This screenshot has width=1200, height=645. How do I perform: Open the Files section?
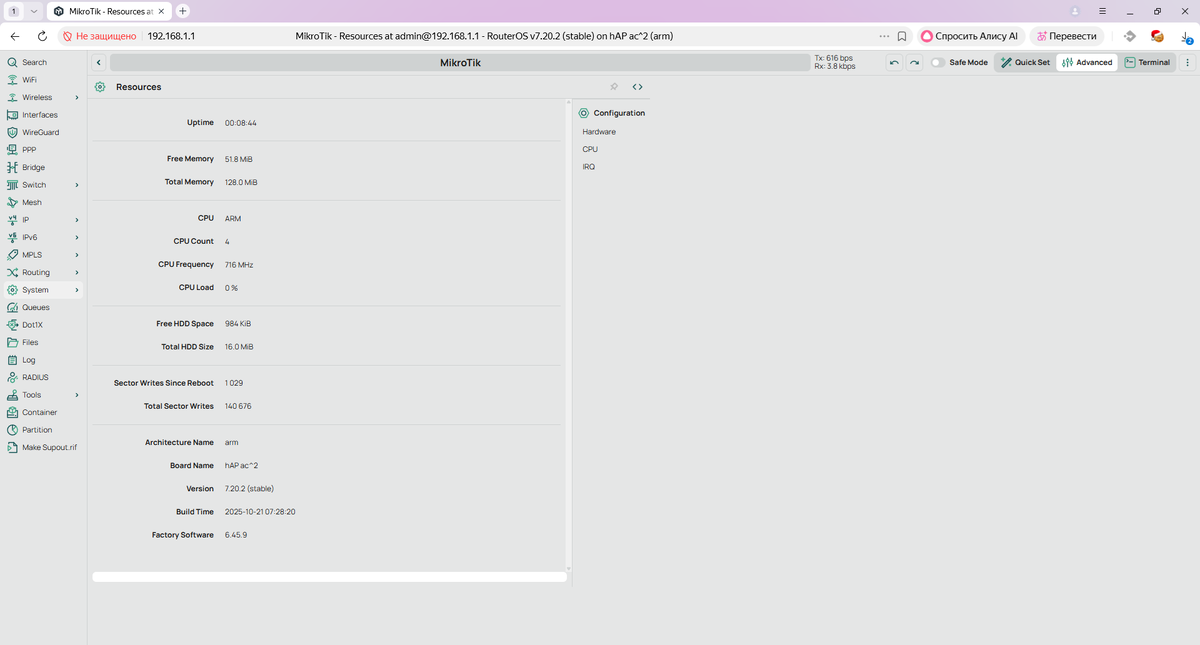pos(30,342)
